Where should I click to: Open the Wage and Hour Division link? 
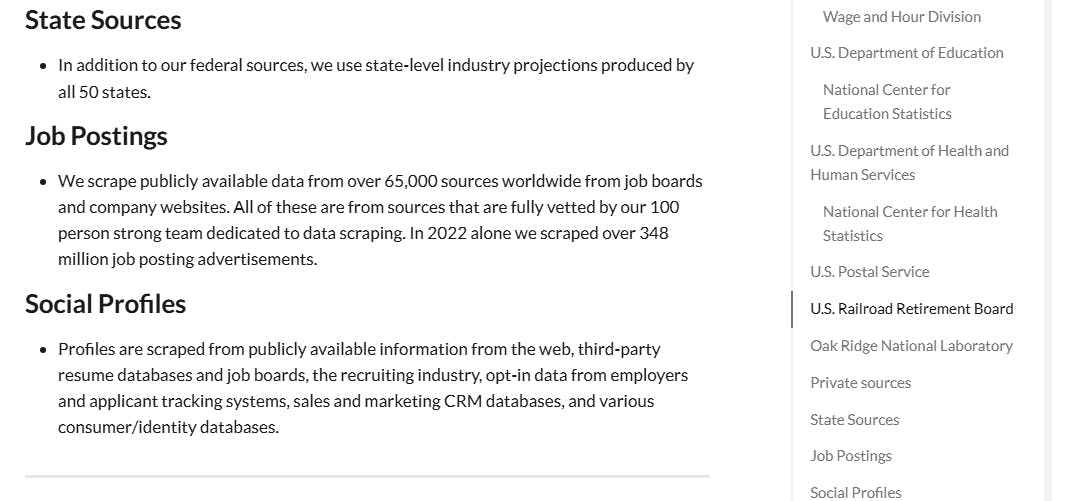coord(901,17)
